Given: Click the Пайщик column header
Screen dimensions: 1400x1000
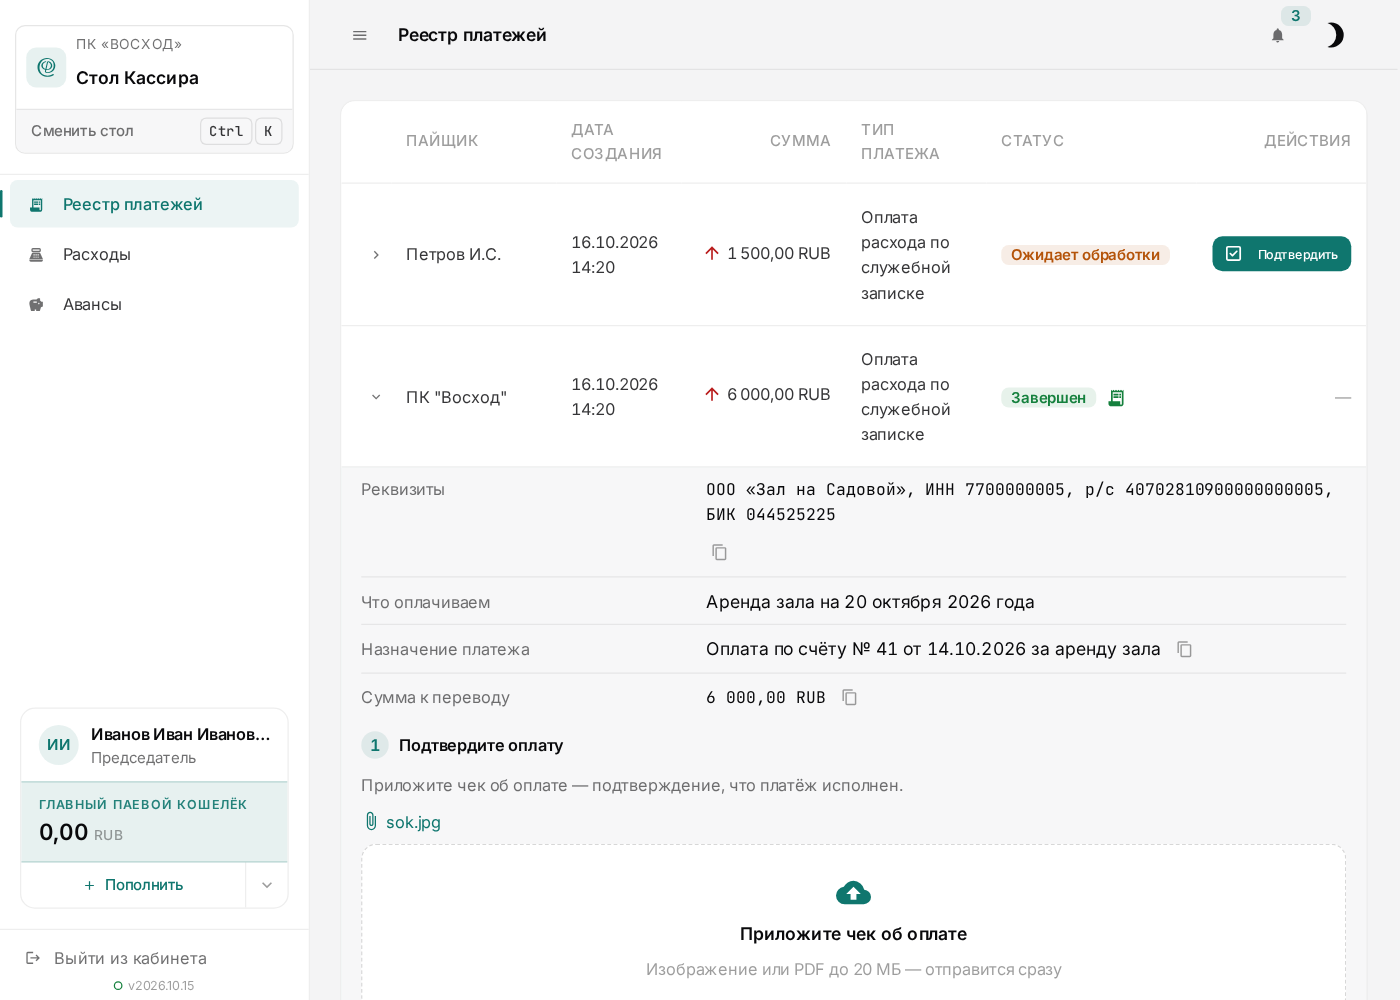Looking at the screenshot, I should (442, 141).
